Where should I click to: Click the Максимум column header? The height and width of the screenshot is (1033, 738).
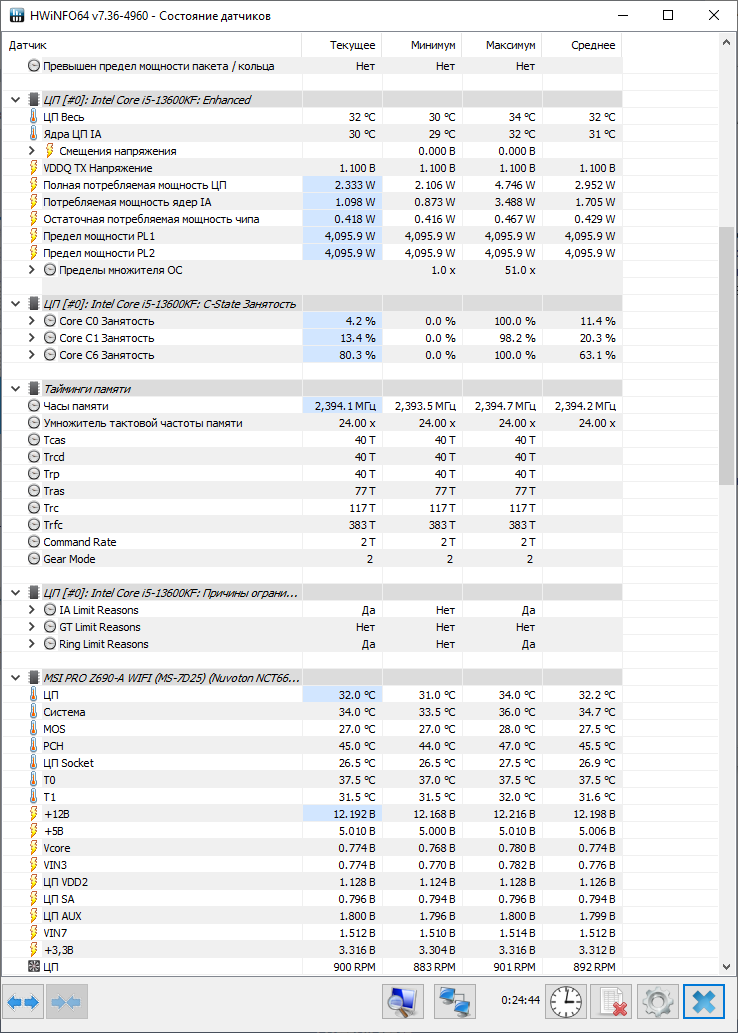tap(502, 45)
